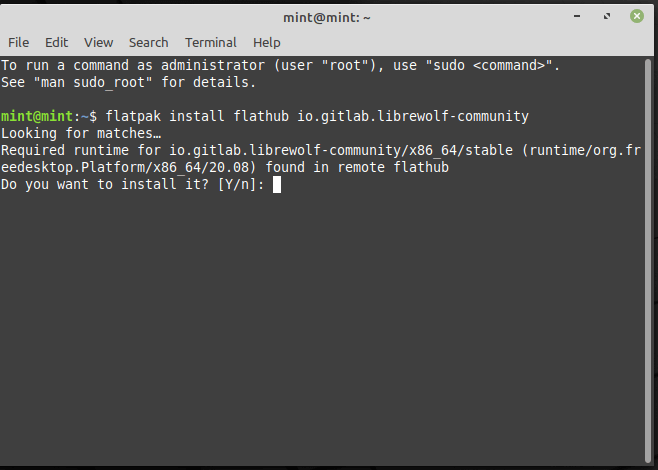Open the Search menu
Screen dimensions: 658x470
(148, 42)
